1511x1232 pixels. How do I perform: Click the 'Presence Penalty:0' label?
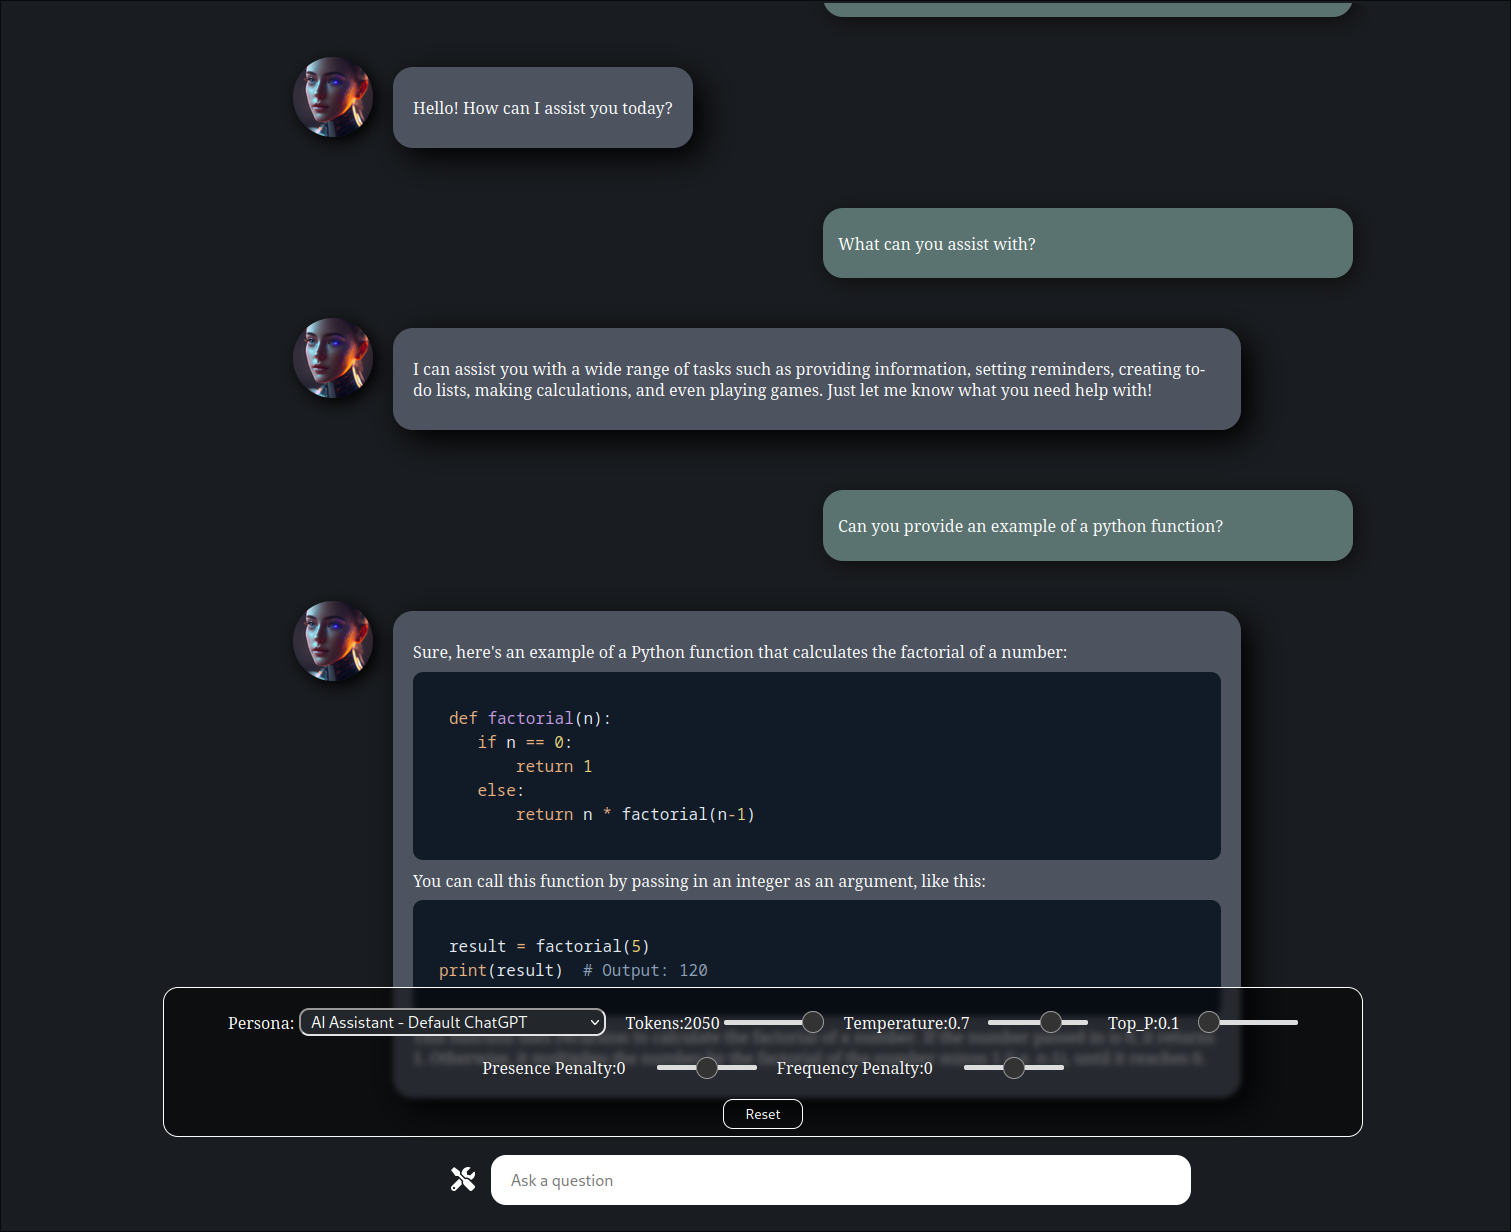[x=554, y=1068]
